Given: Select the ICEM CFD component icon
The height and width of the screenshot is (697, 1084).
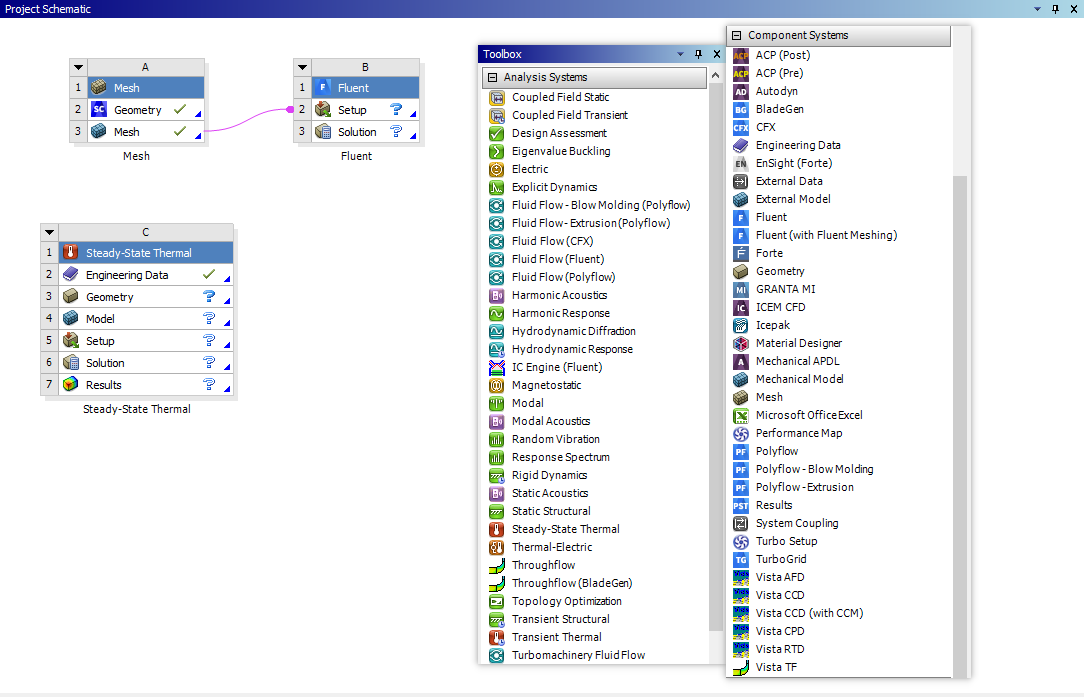Looking at the screenshot, I should pos(740,307).
